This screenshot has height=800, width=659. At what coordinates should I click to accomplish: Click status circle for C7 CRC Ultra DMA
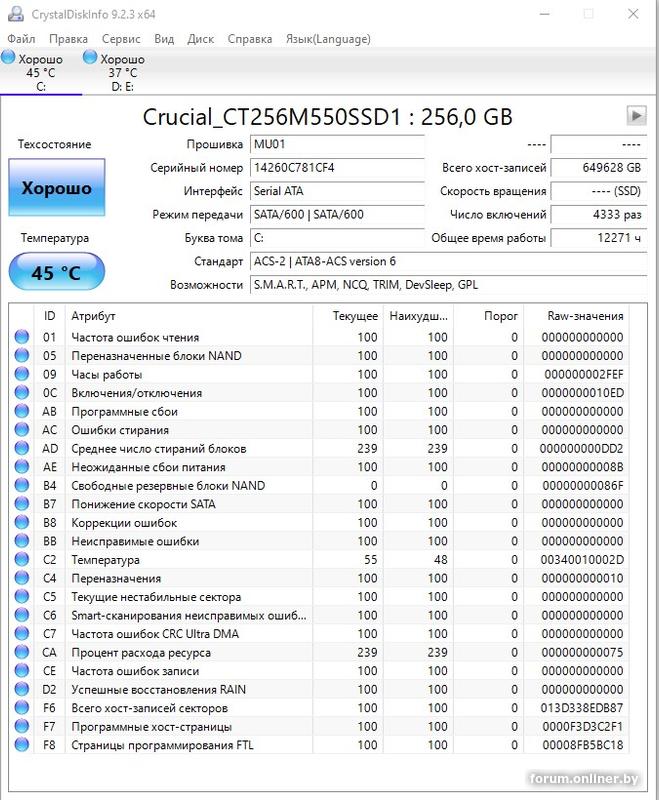(x=22, y=633)
